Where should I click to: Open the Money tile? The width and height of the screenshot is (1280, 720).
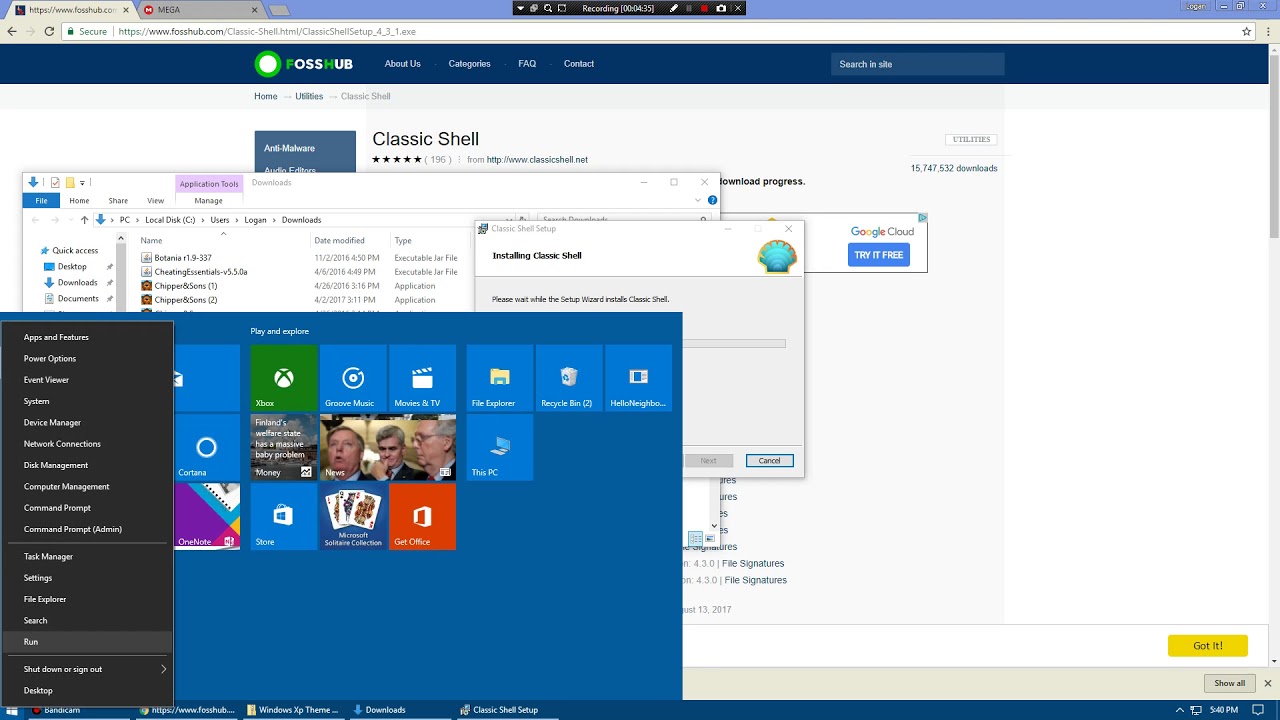284,447
